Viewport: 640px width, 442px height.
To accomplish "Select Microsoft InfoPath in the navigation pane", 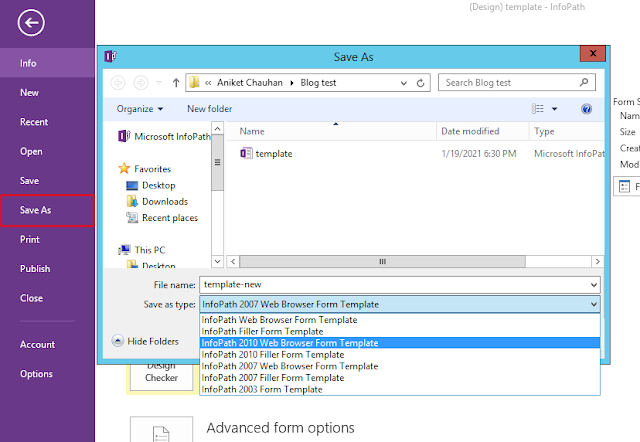I will 164,136.
